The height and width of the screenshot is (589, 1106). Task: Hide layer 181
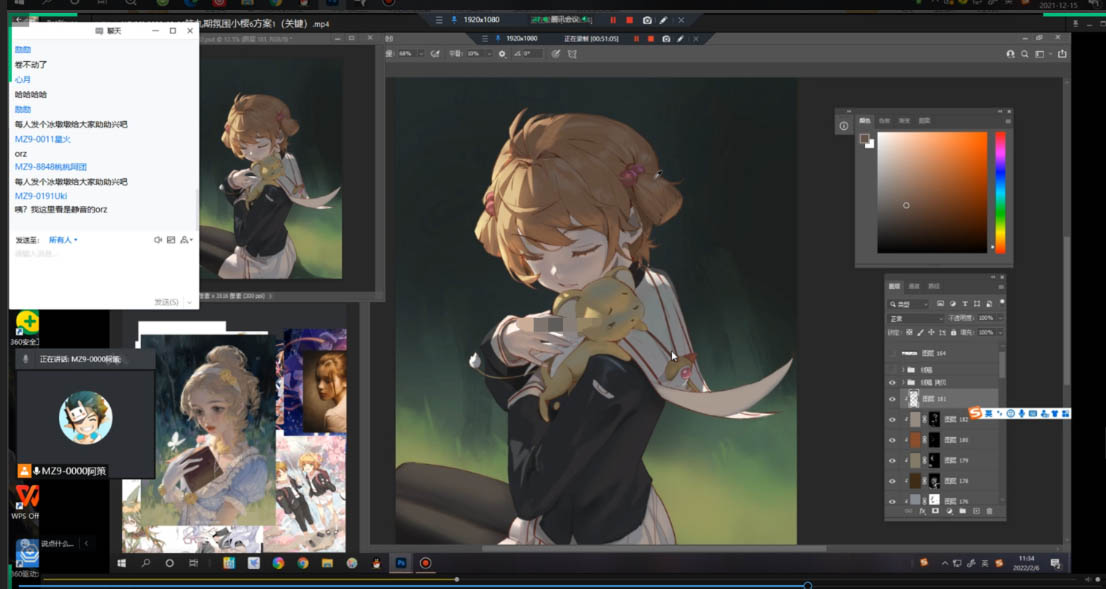(x=892, y=399)
